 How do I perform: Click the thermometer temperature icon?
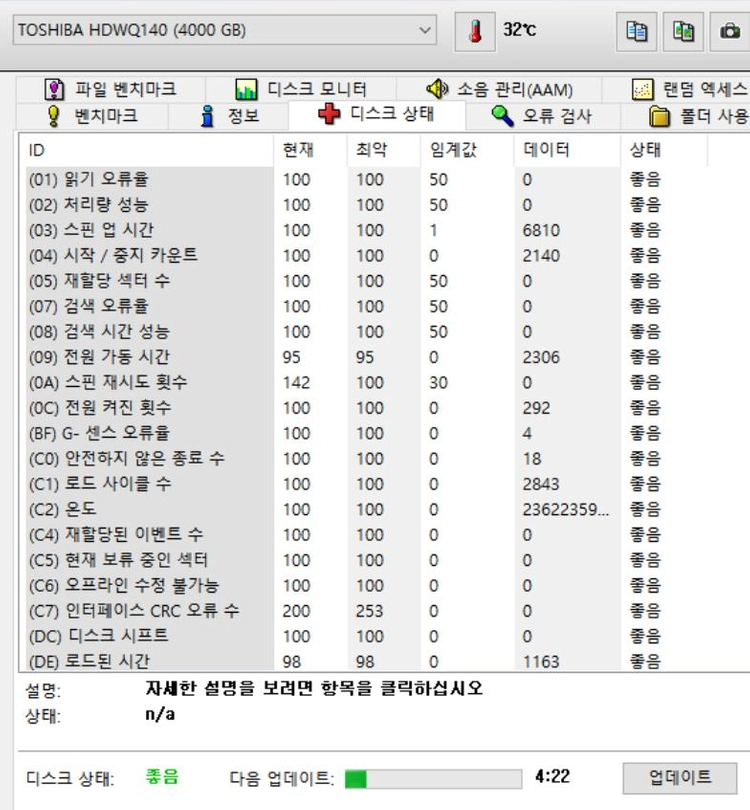pos(475,31)
